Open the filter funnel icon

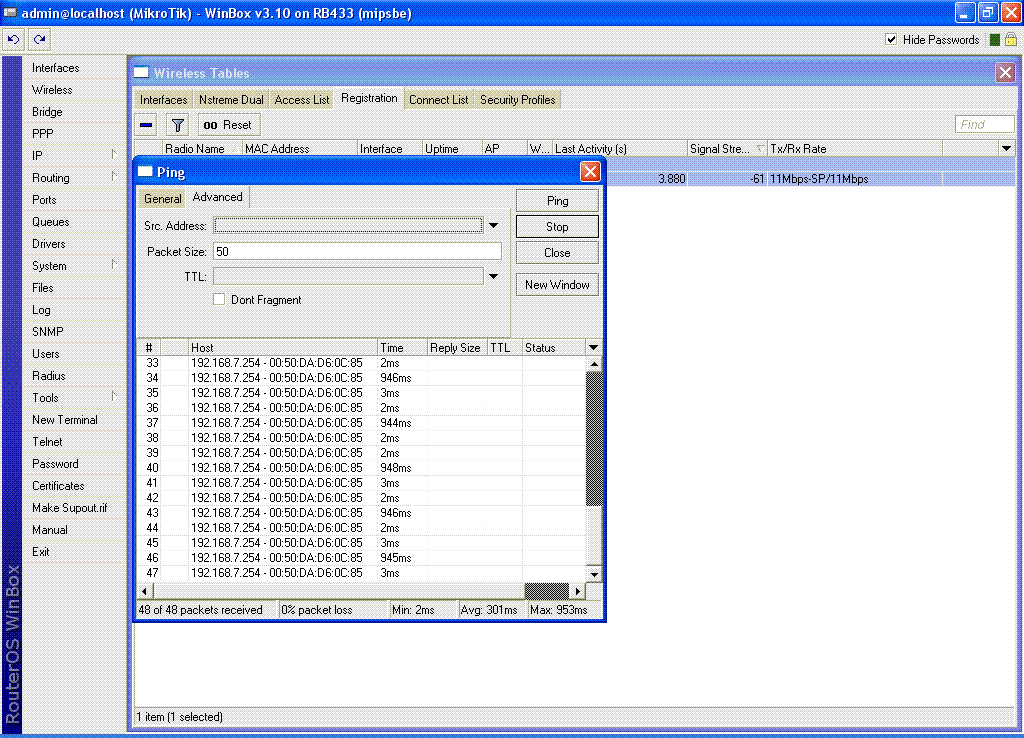(177, 125)
